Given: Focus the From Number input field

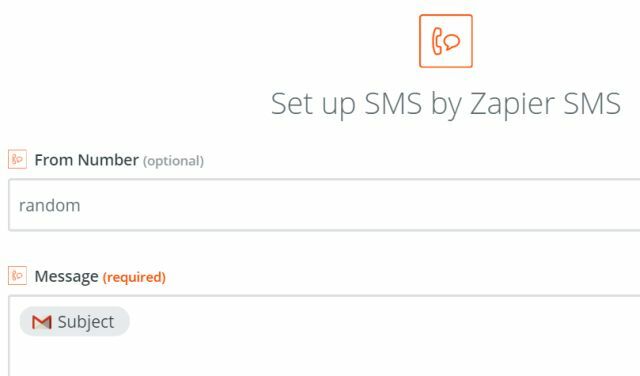Looking at the screenshot, I should (324, 205).
